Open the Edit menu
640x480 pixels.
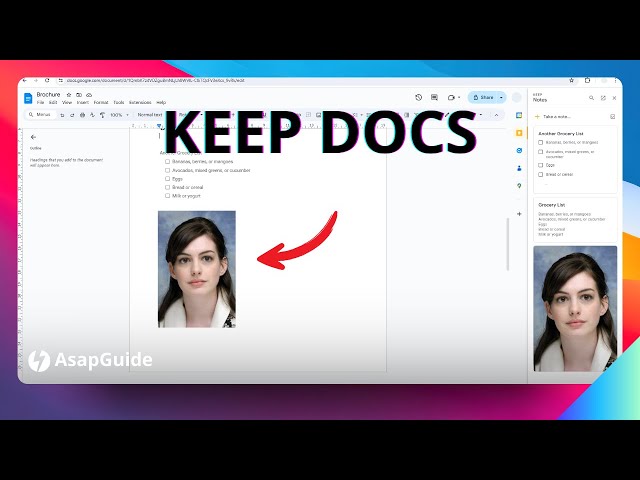point(53,102)
